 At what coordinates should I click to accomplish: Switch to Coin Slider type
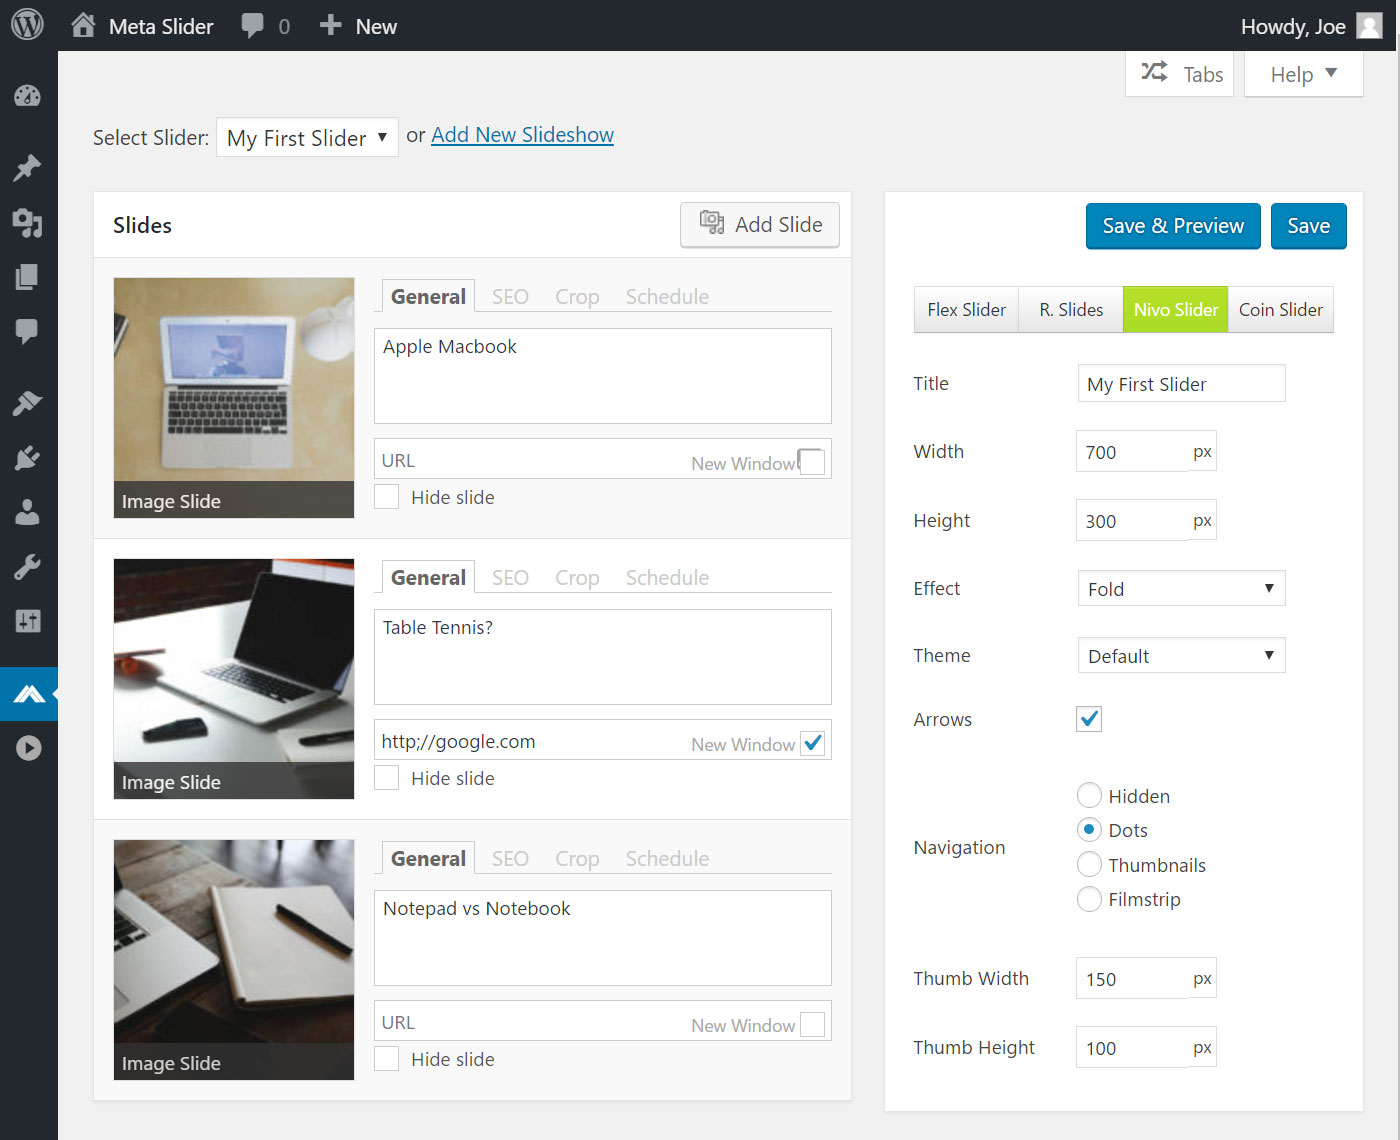pos(1281,309)
